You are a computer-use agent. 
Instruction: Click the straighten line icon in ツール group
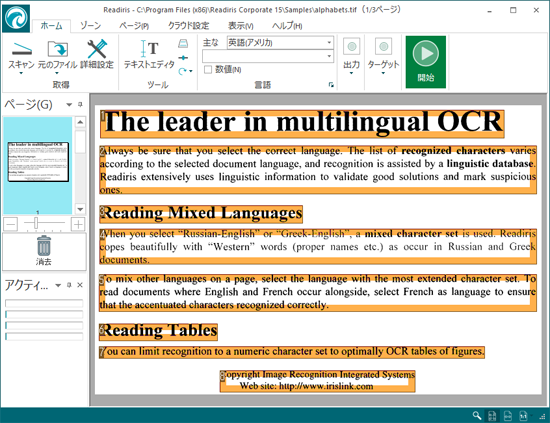click(183, 58)
